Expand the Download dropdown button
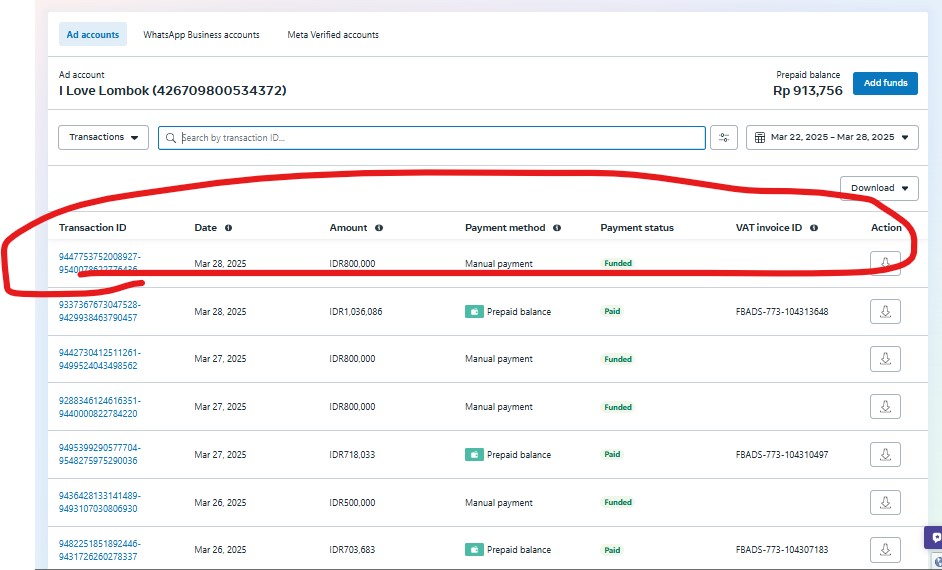Screen dimensions: 942x570 tap(879, 188)
